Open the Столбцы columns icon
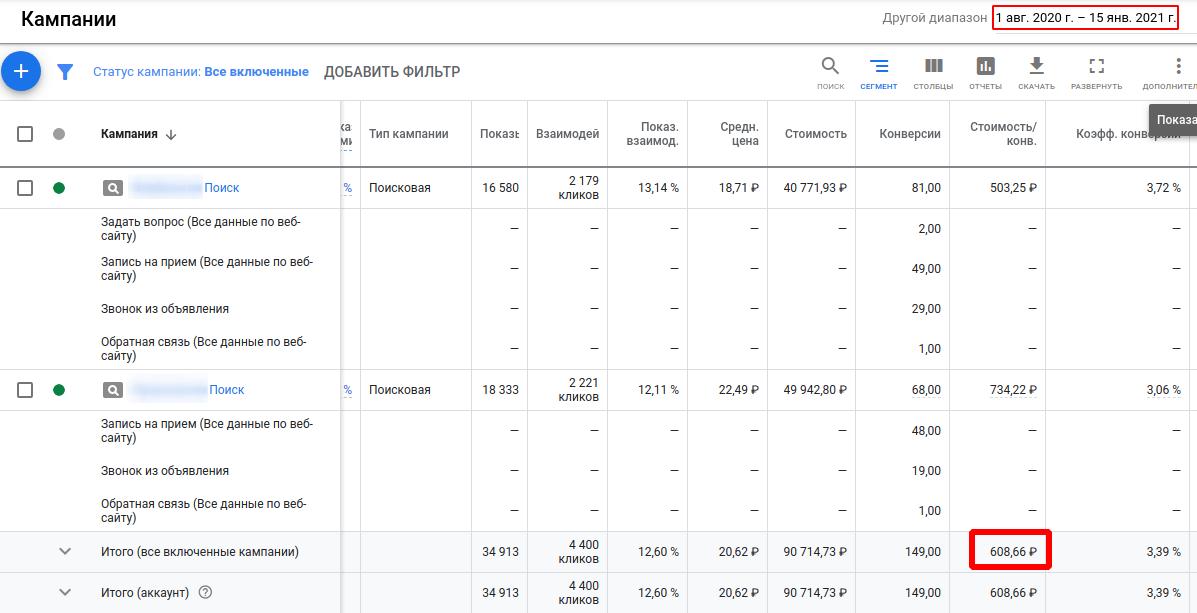This screenshot has height=613, width=1197. [x=933, y=73]
